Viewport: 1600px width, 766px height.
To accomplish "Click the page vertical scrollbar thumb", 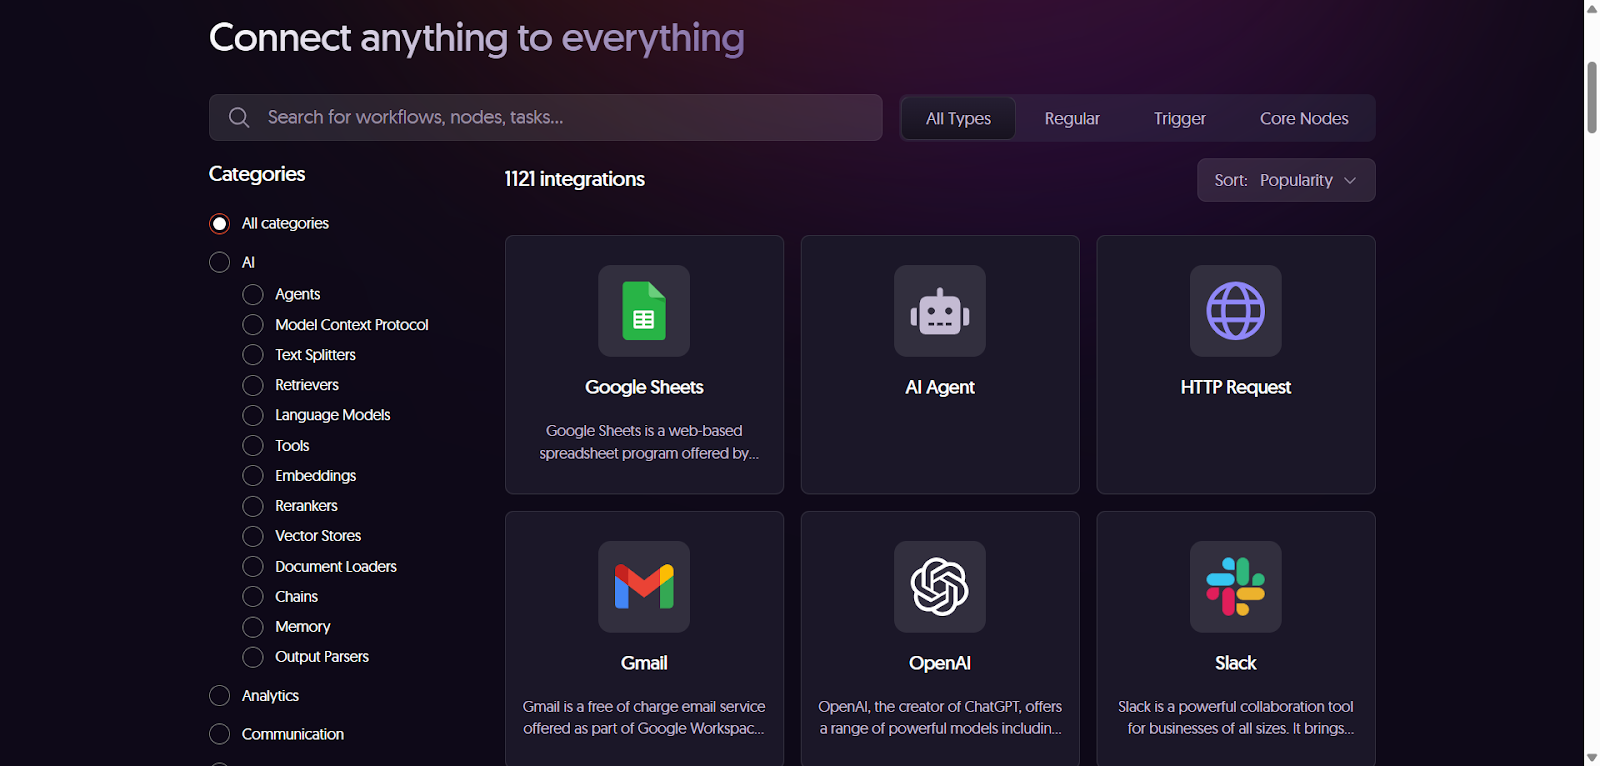I will [1592, 97].
